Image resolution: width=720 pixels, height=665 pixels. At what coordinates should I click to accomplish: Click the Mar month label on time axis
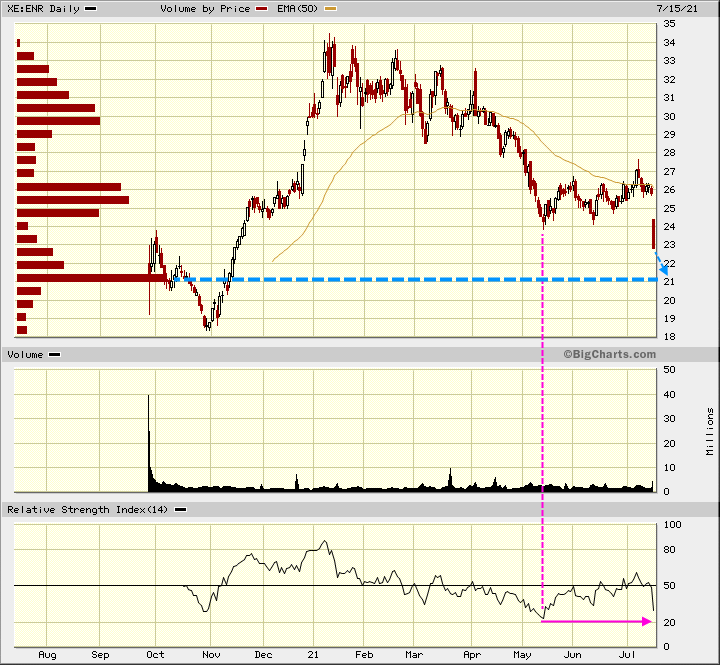click(414, 655)
